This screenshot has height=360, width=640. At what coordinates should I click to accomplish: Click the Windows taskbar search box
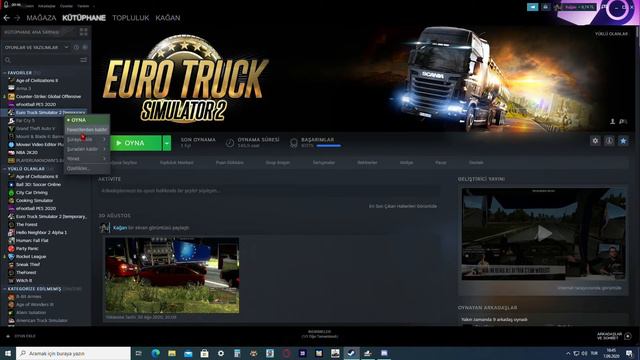pyautogui.click(x=73, y=353)
